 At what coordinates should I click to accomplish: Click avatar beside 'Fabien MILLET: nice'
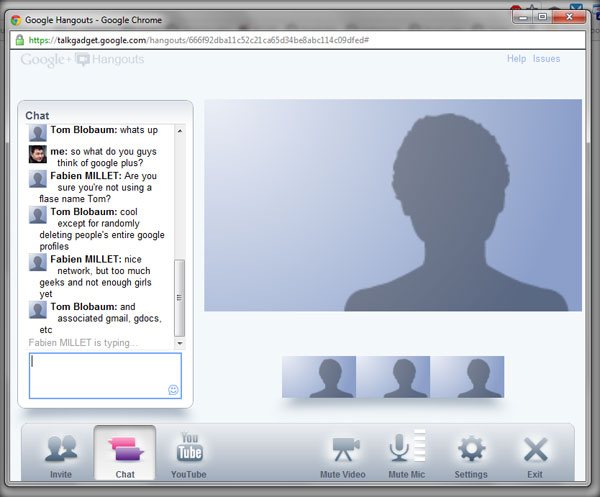38,262
